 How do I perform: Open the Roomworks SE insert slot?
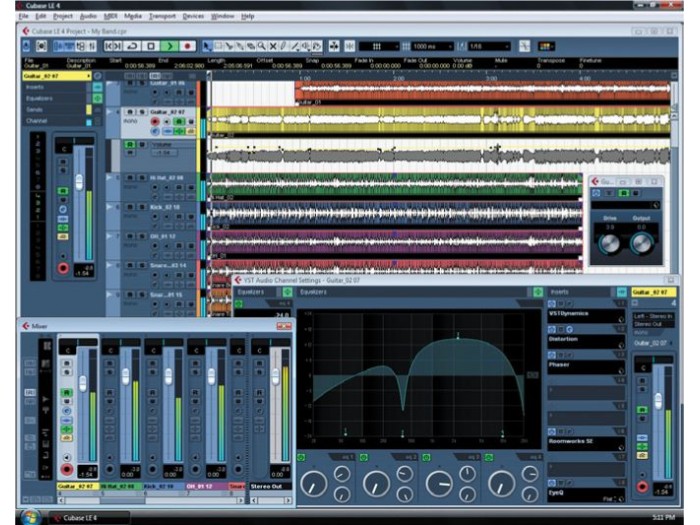click(586, 443)
